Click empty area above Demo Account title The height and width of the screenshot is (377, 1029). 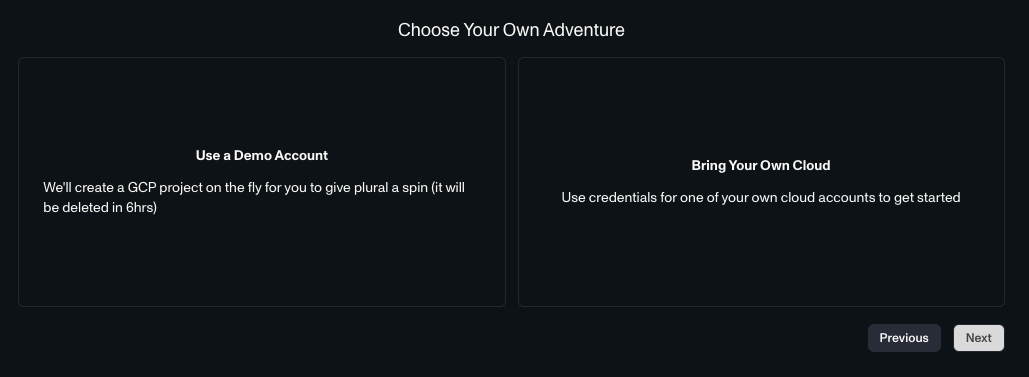(262, 102)
